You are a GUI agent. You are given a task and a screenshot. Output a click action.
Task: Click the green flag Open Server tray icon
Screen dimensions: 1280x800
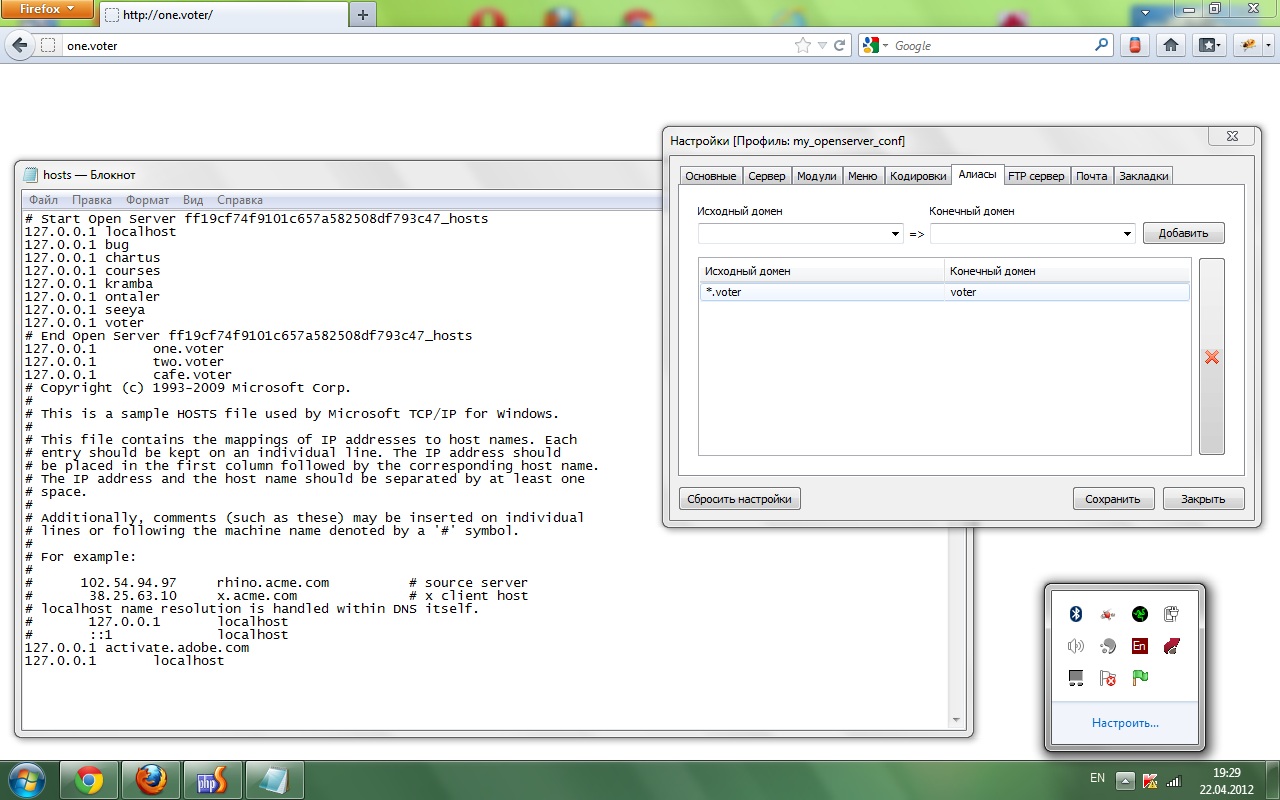[x=1140, y=678]
